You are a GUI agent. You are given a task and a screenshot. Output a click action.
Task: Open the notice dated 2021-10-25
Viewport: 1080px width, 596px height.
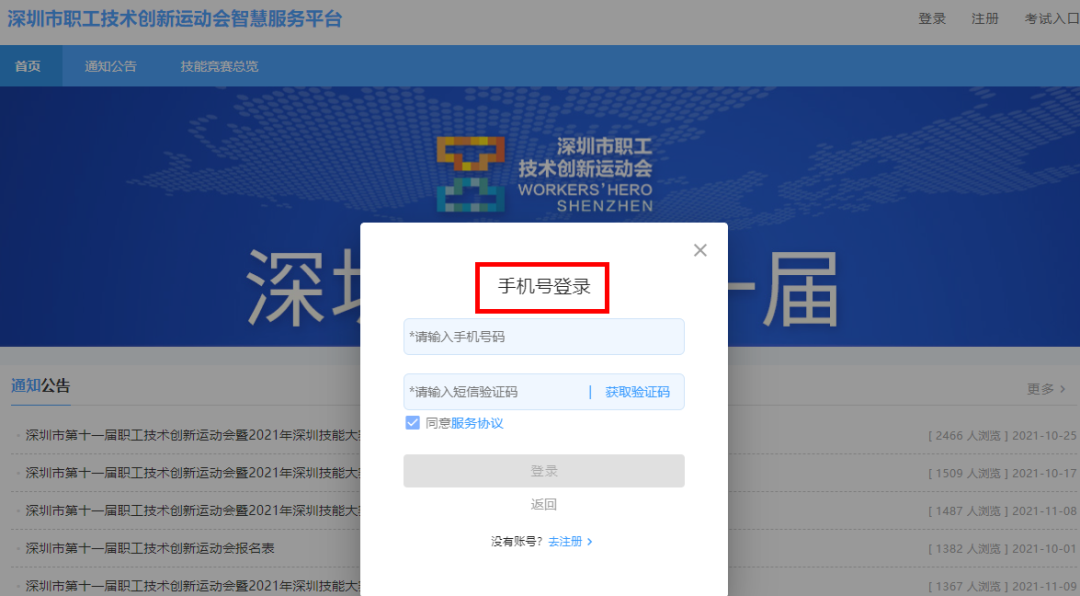tap(193, 435)
